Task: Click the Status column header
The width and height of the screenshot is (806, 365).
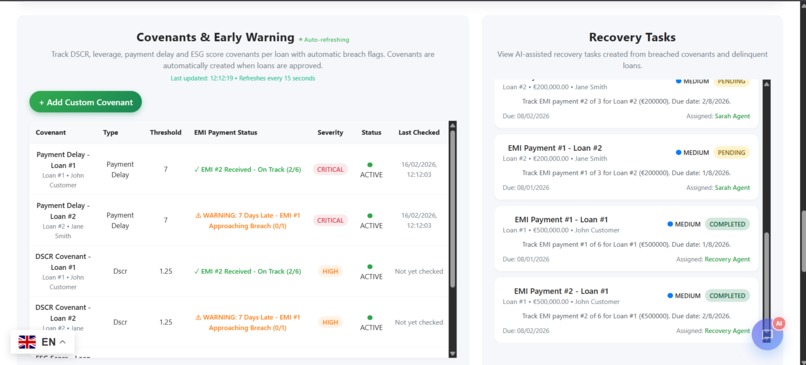Action: click(371, 132)
